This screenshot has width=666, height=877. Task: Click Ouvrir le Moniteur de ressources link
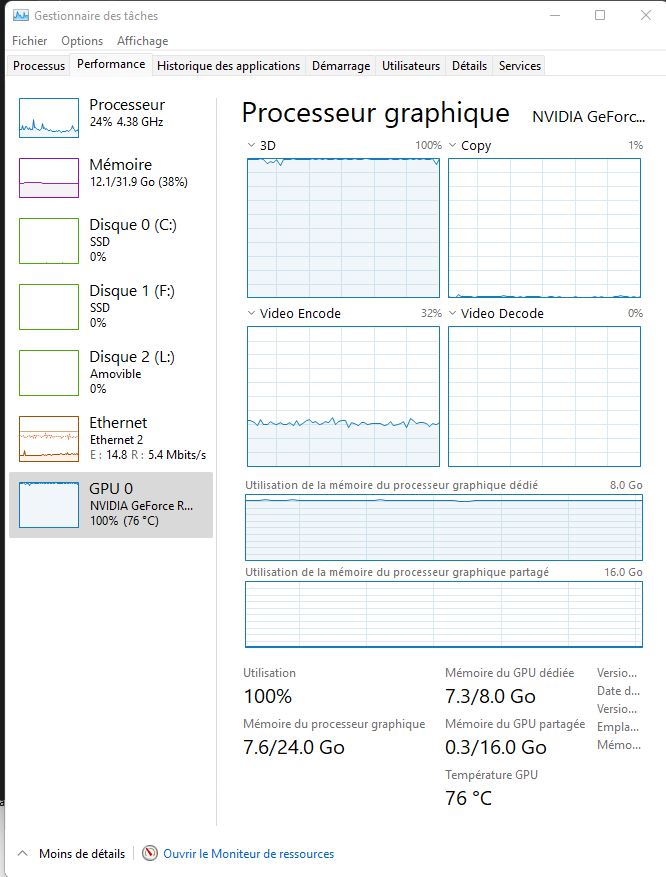pyautogui.click(x=248, y=854)
